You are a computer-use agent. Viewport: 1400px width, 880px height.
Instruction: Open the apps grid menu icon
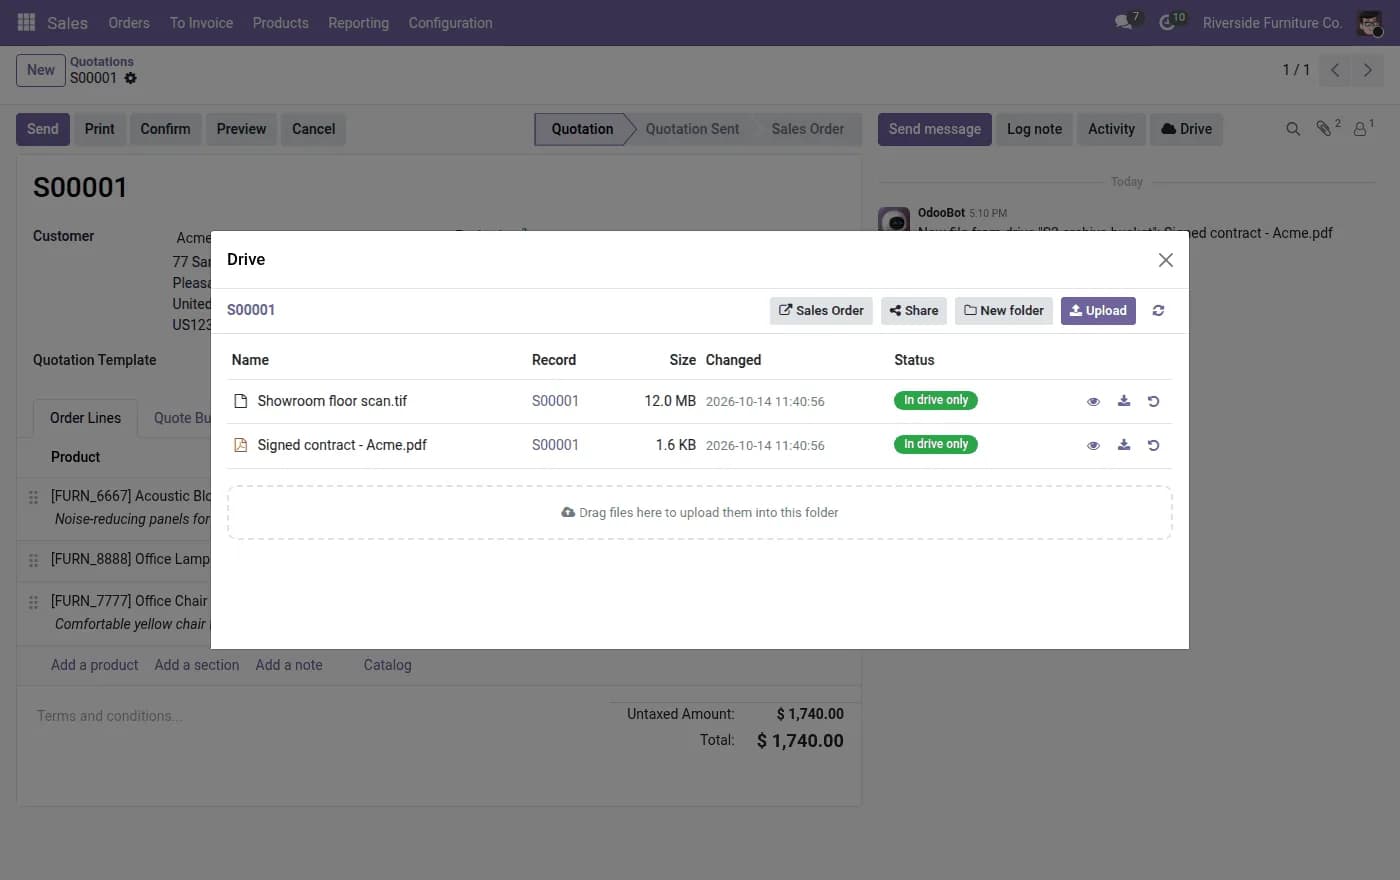click(x=27, y=22)
